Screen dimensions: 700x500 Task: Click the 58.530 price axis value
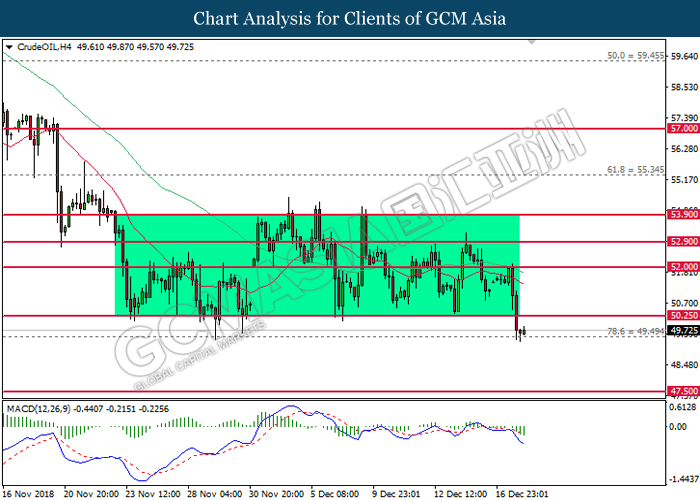point(684,87)
